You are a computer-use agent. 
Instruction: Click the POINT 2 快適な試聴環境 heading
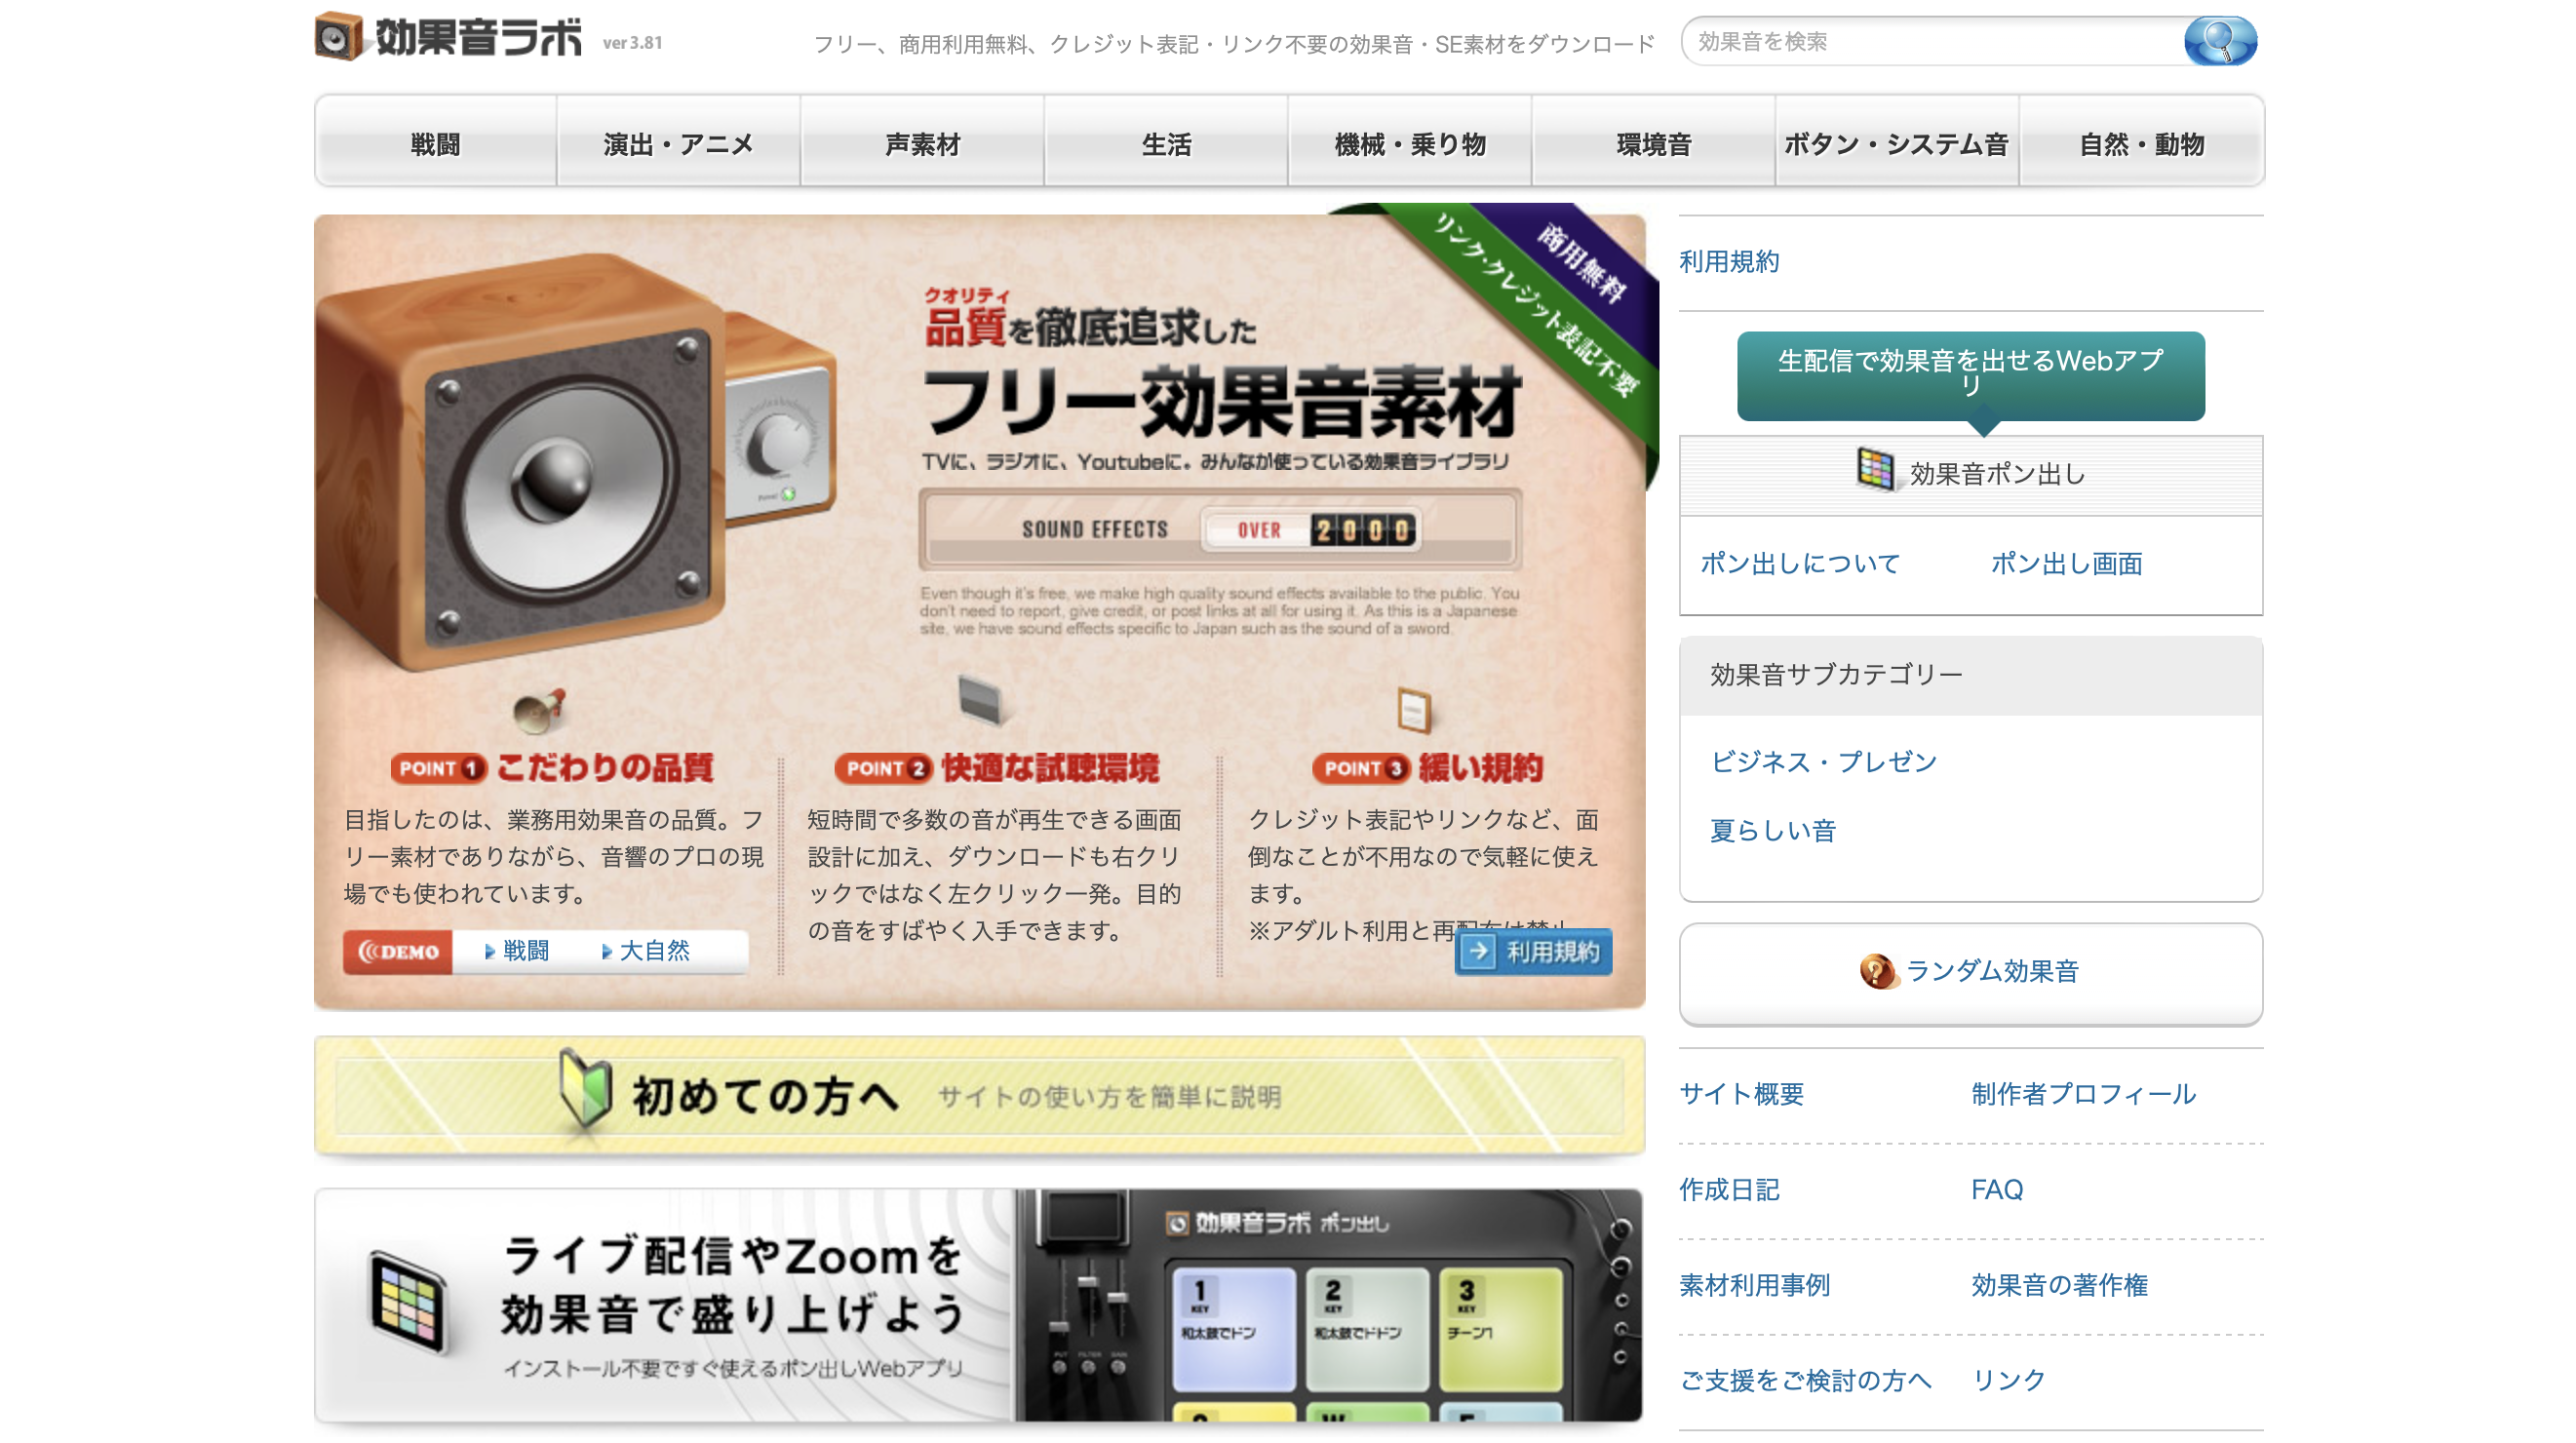(997, 767)
